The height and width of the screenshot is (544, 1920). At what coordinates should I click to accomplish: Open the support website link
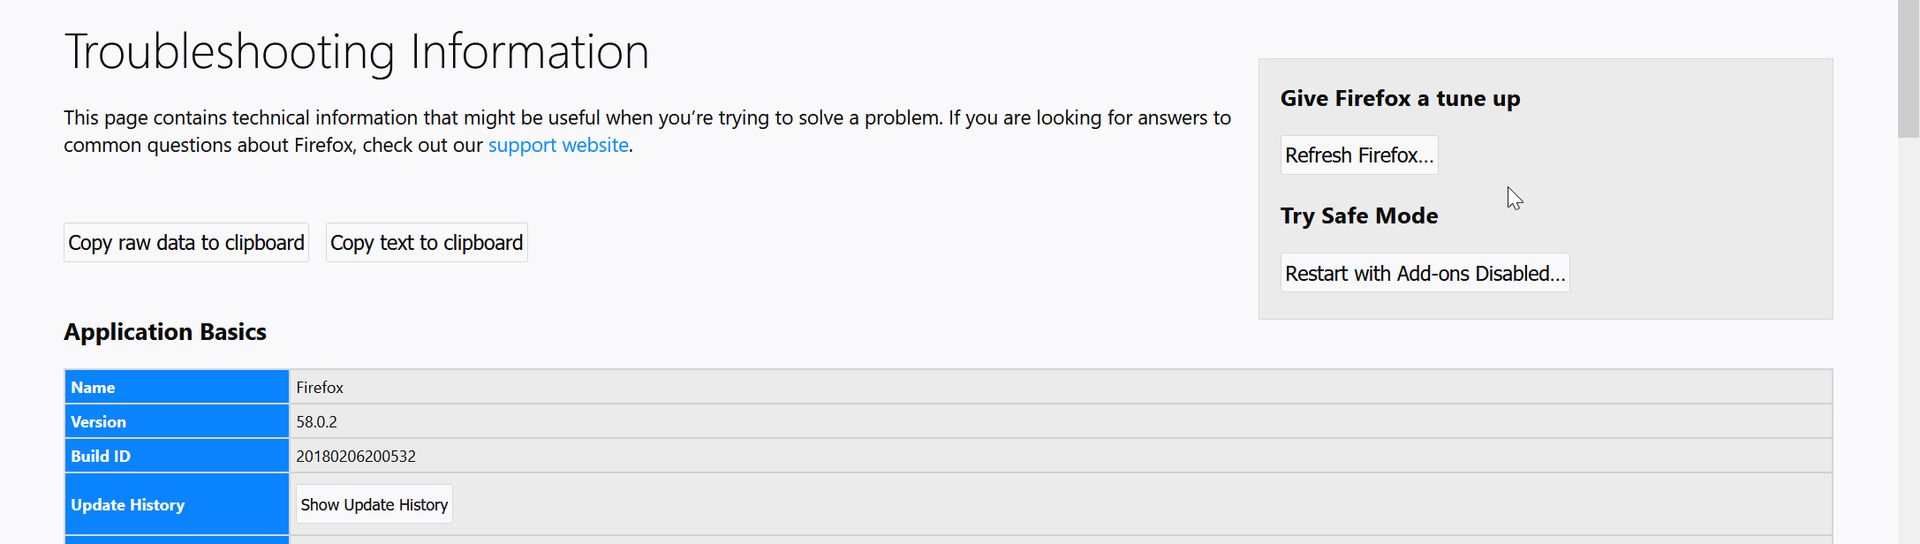tap(558, 145)
